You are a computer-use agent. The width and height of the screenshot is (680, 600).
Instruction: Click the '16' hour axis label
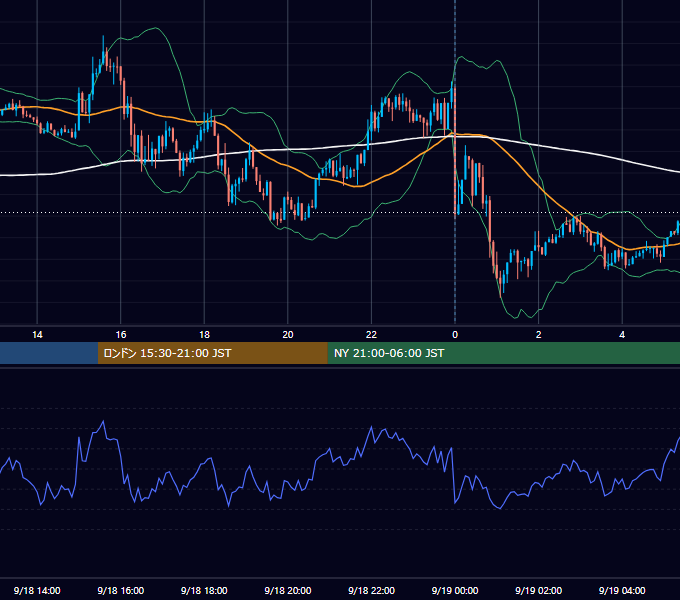click(x=121, y=335)
